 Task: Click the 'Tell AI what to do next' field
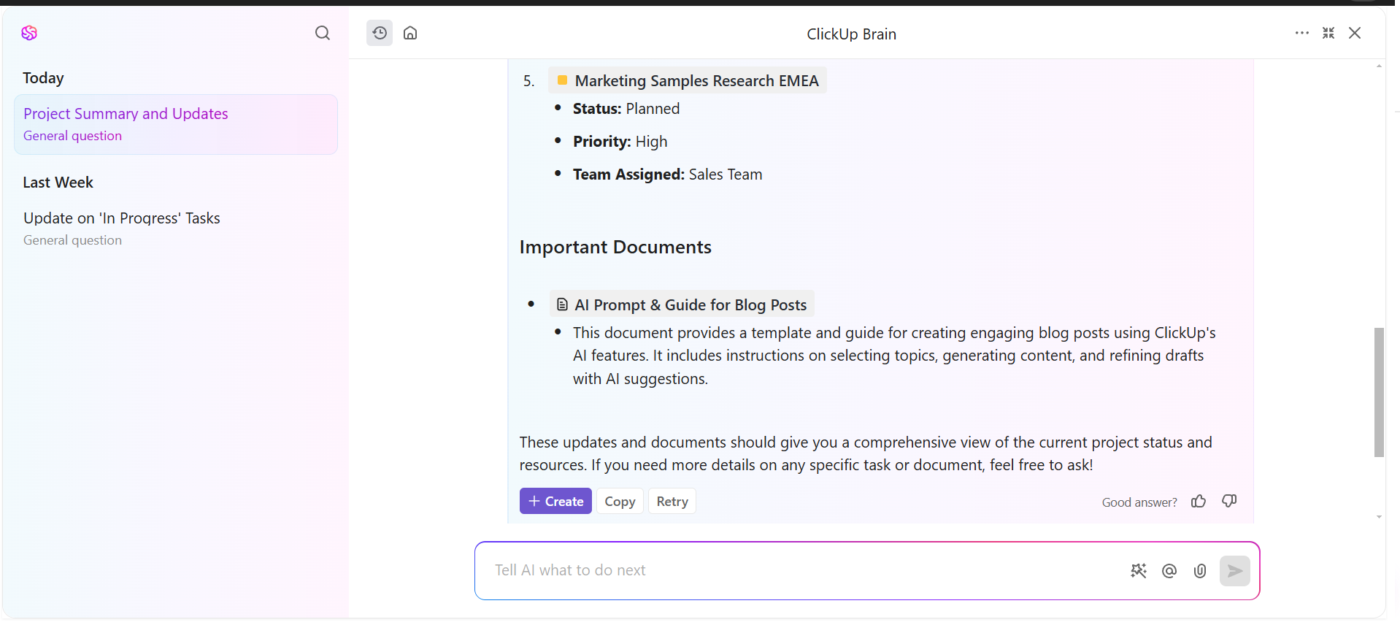point(800,570)
